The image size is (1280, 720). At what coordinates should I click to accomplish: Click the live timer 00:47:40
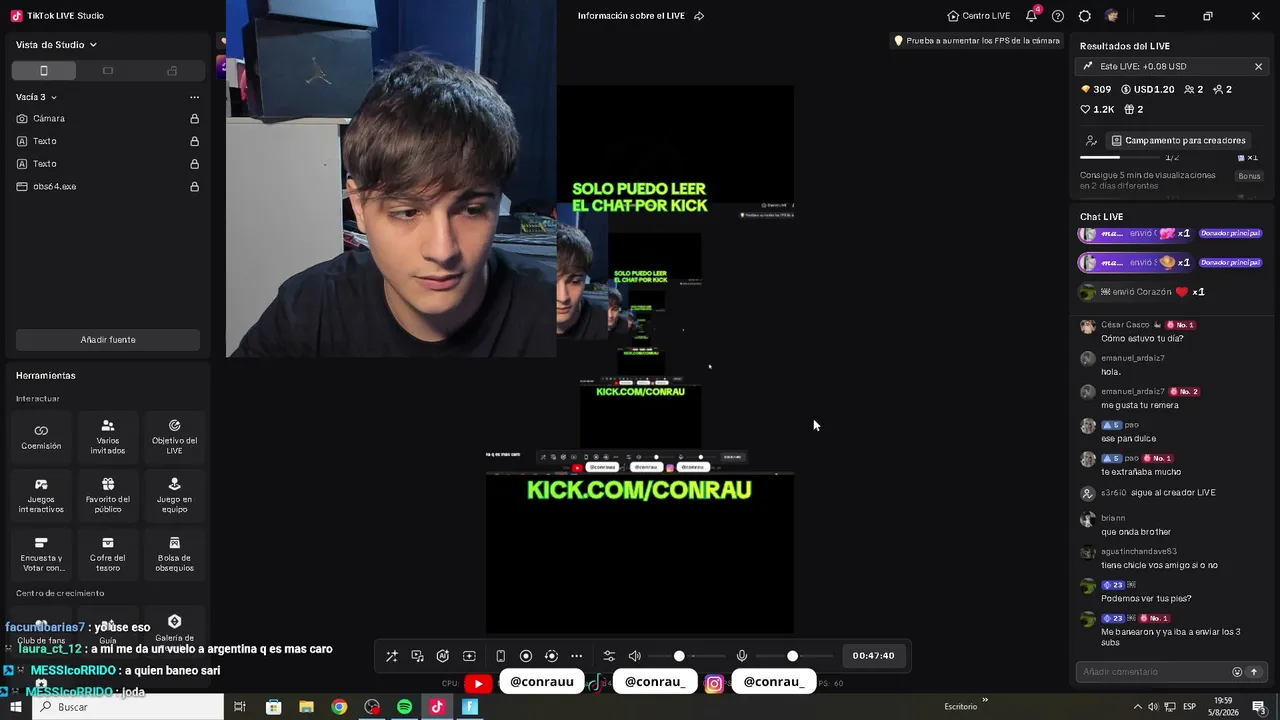point(873,656)
